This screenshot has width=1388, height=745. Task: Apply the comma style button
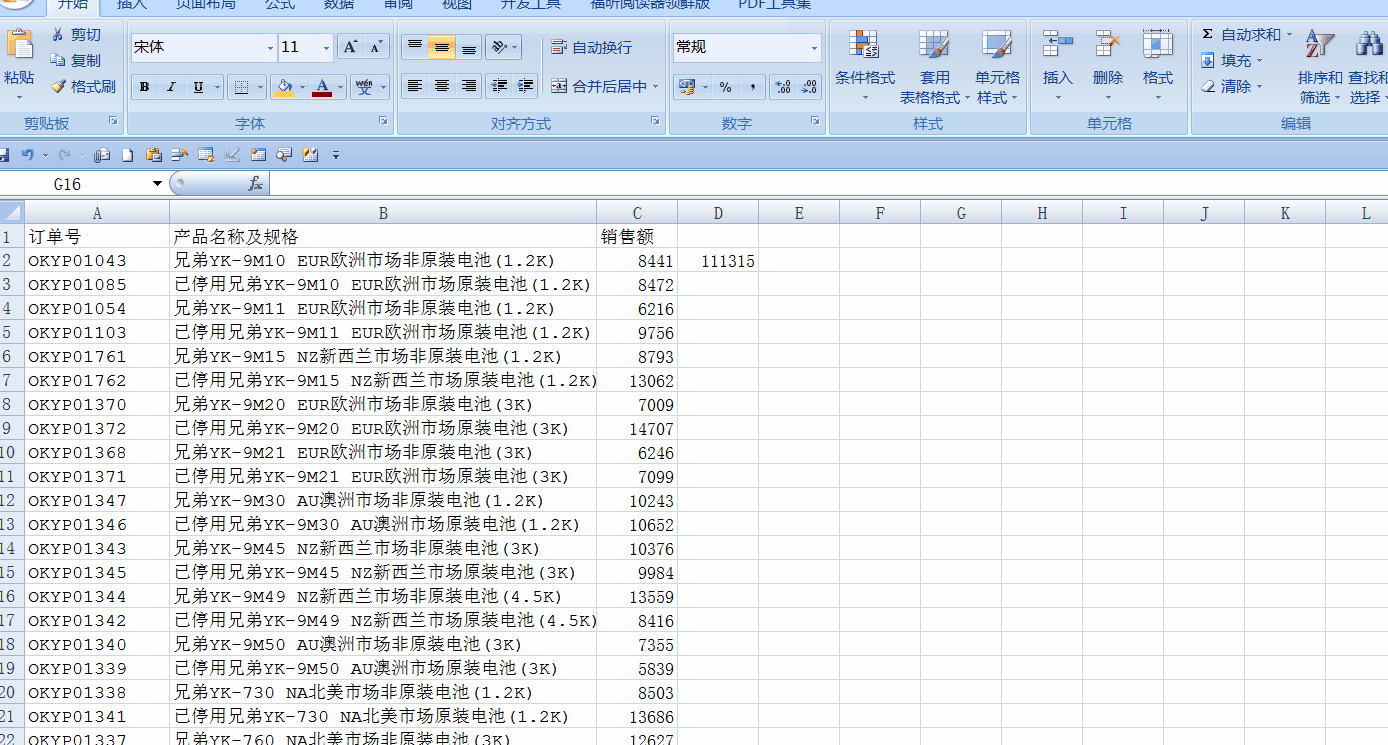[752, 87]
